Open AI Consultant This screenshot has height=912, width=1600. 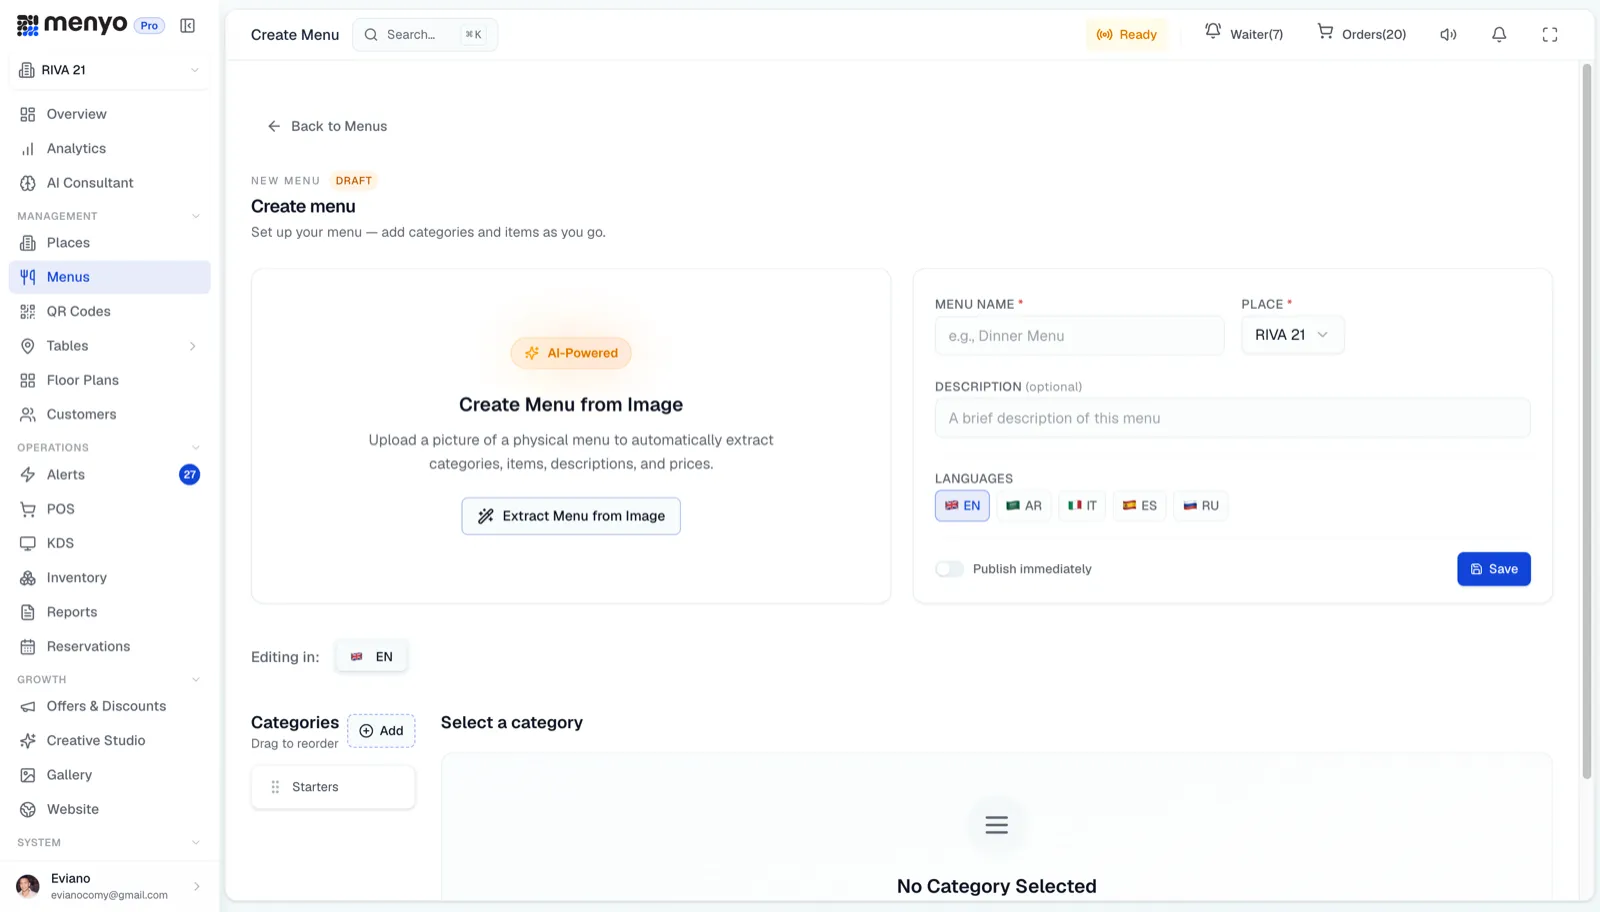(110, 183)
